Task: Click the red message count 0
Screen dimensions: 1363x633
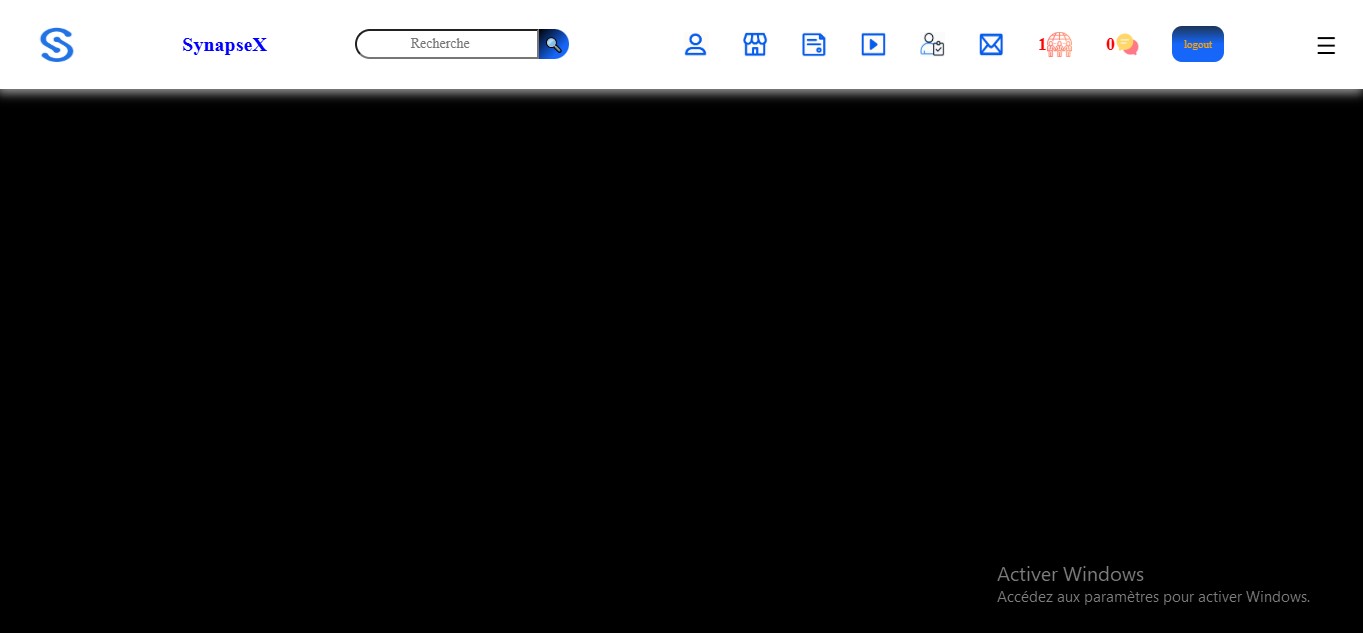Action: pyautogui.click(x=1110, y=45)
